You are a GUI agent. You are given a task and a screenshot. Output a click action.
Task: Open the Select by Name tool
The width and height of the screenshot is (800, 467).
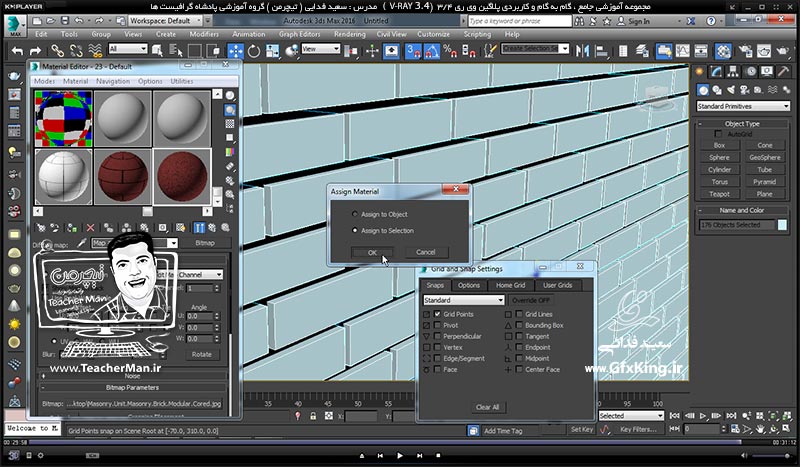point(176,51)
